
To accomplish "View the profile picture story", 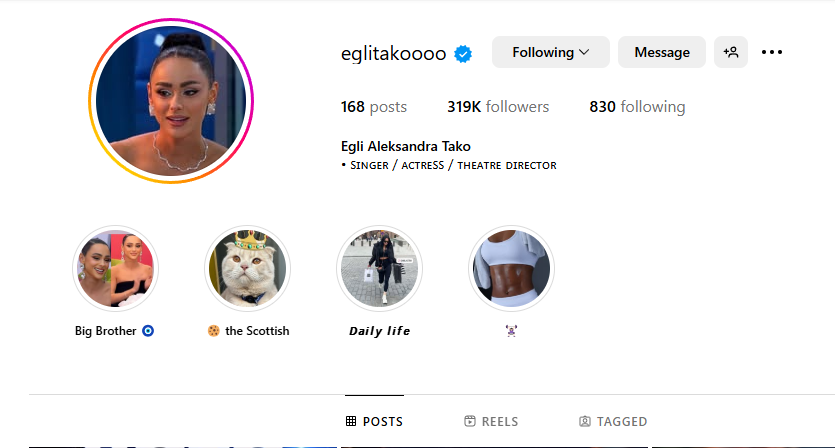I will 171,101.
